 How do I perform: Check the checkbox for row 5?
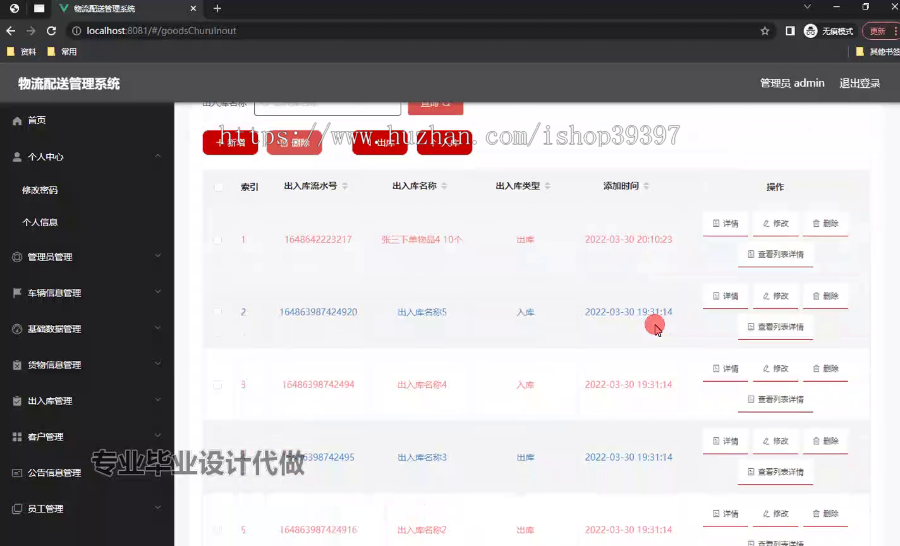[x=218, y=530]
